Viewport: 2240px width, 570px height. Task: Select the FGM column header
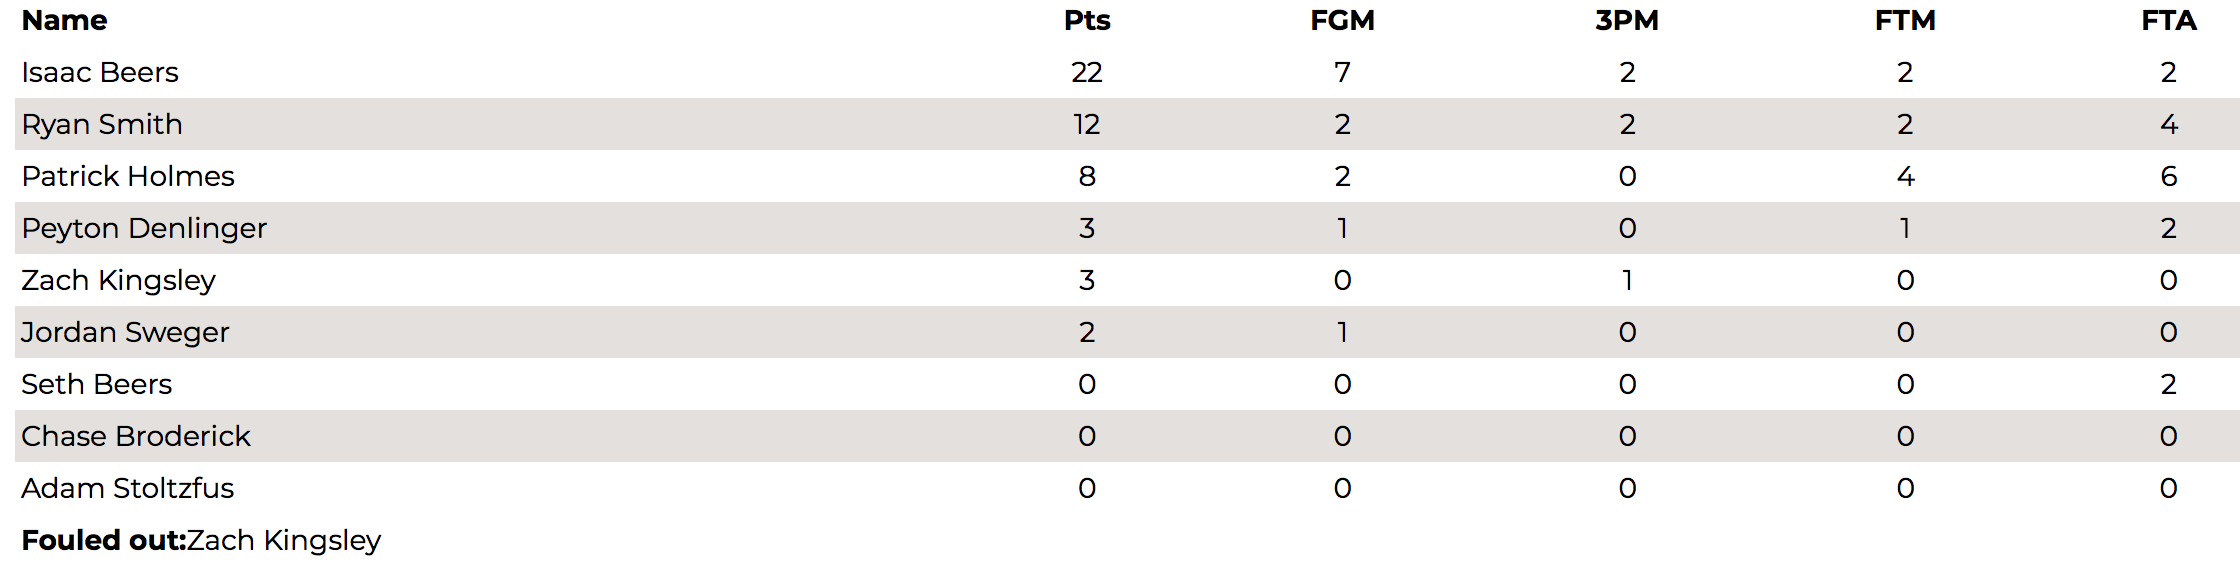click(x=1342, y=21)
